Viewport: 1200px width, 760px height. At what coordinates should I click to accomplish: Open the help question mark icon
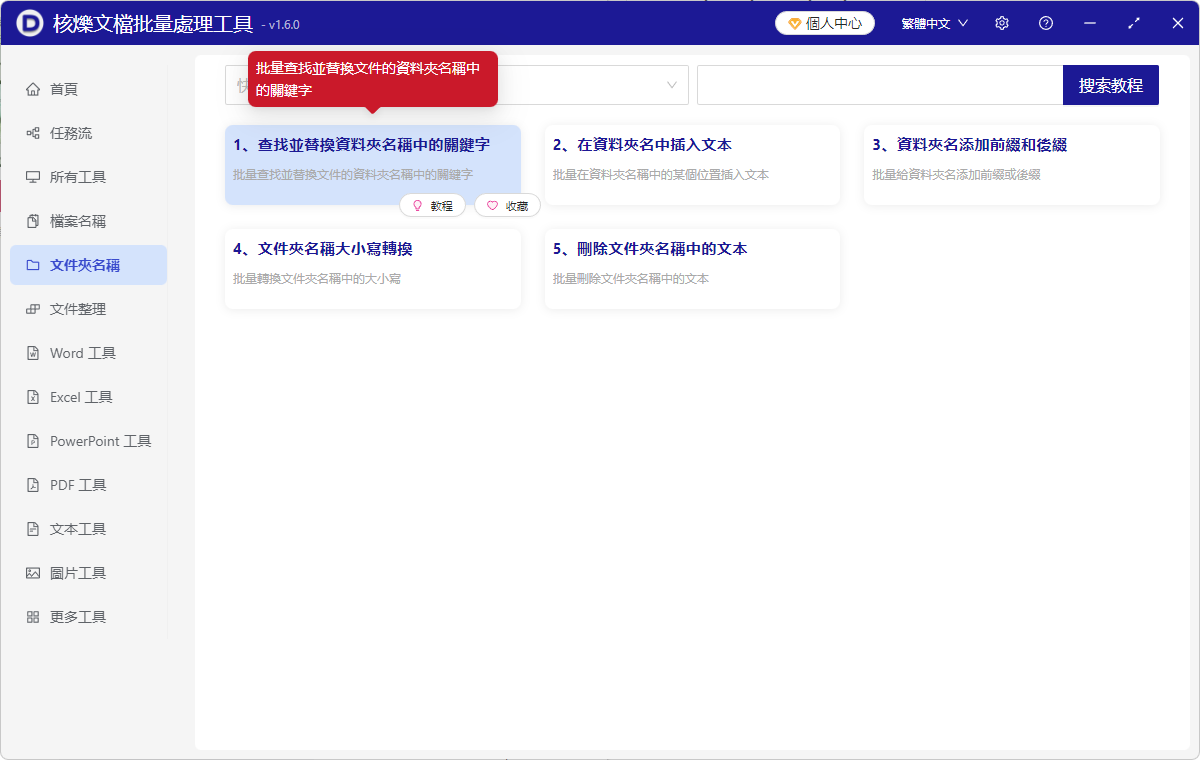(1045, 22)
